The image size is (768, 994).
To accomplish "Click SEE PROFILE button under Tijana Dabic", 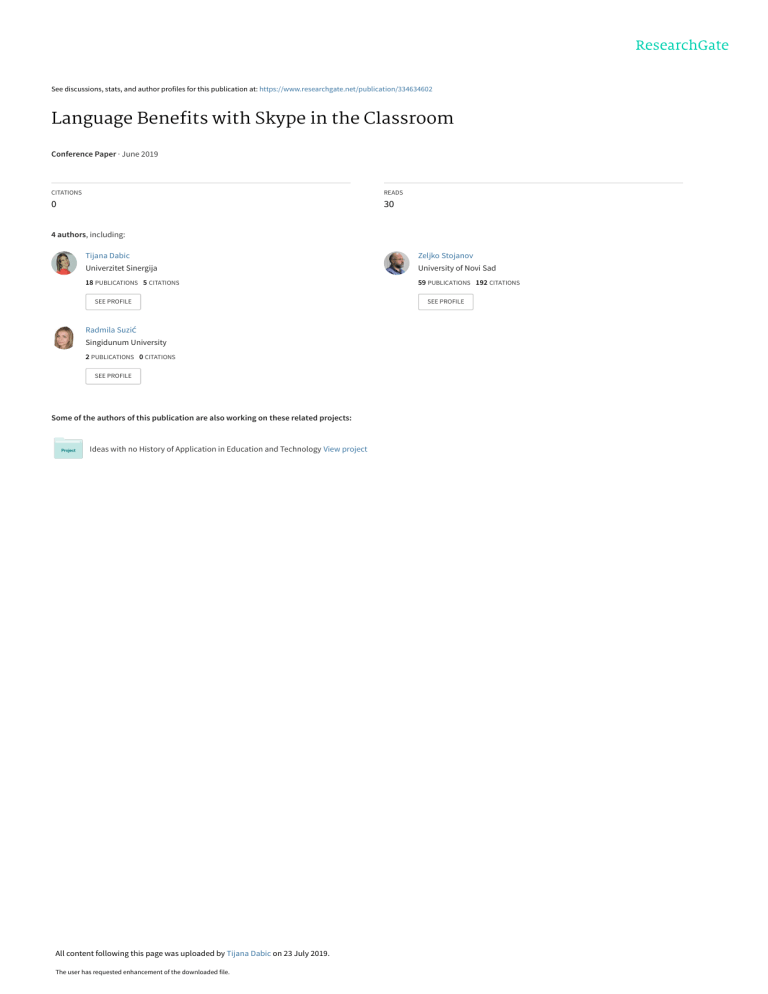I will (113, 302).
